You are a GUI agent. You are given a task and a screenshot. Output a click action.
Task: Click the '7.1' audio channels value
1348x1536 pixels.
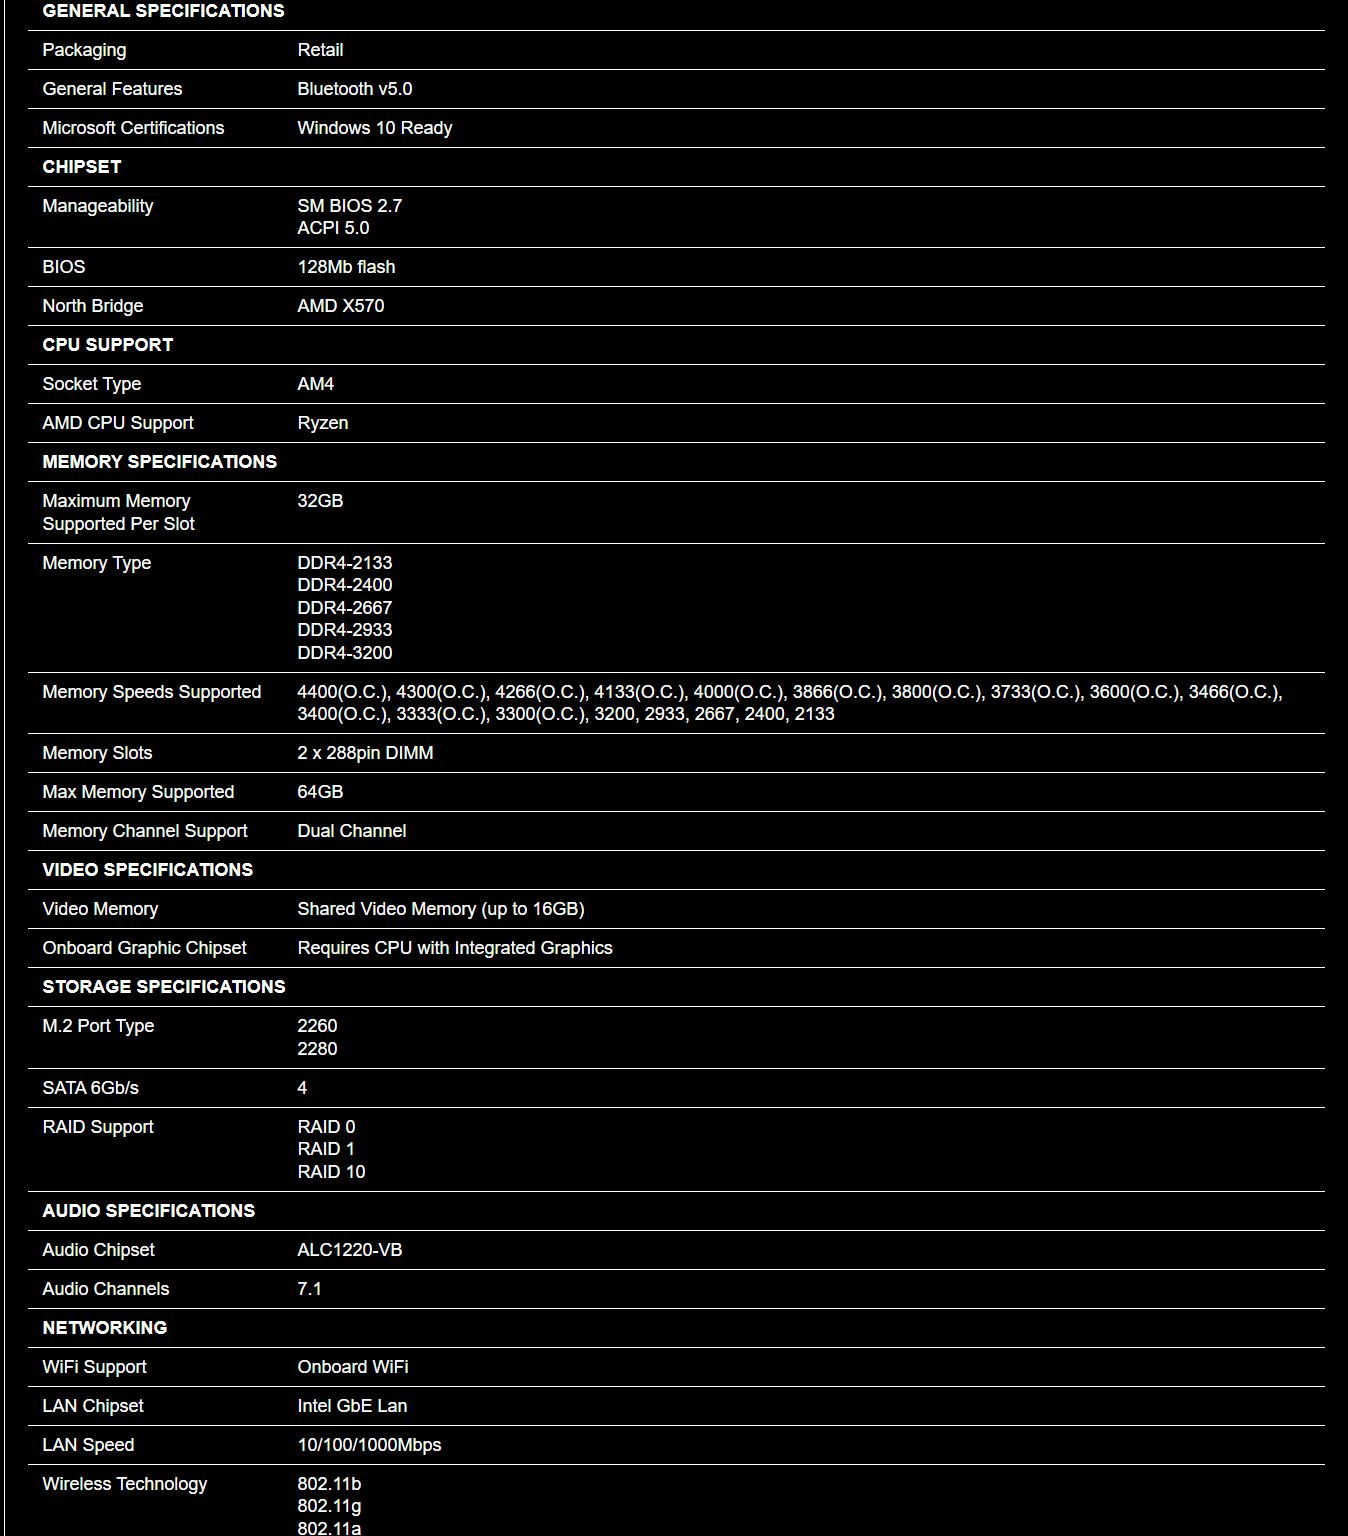309,1289
